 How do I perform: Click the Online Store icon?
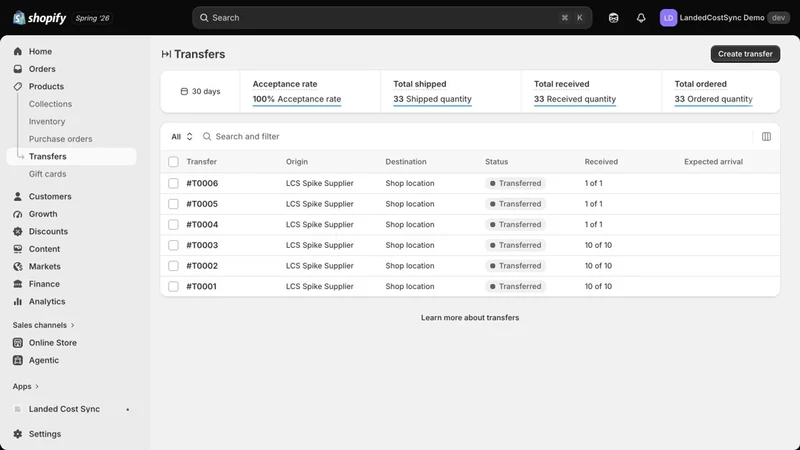coord(18,343)
